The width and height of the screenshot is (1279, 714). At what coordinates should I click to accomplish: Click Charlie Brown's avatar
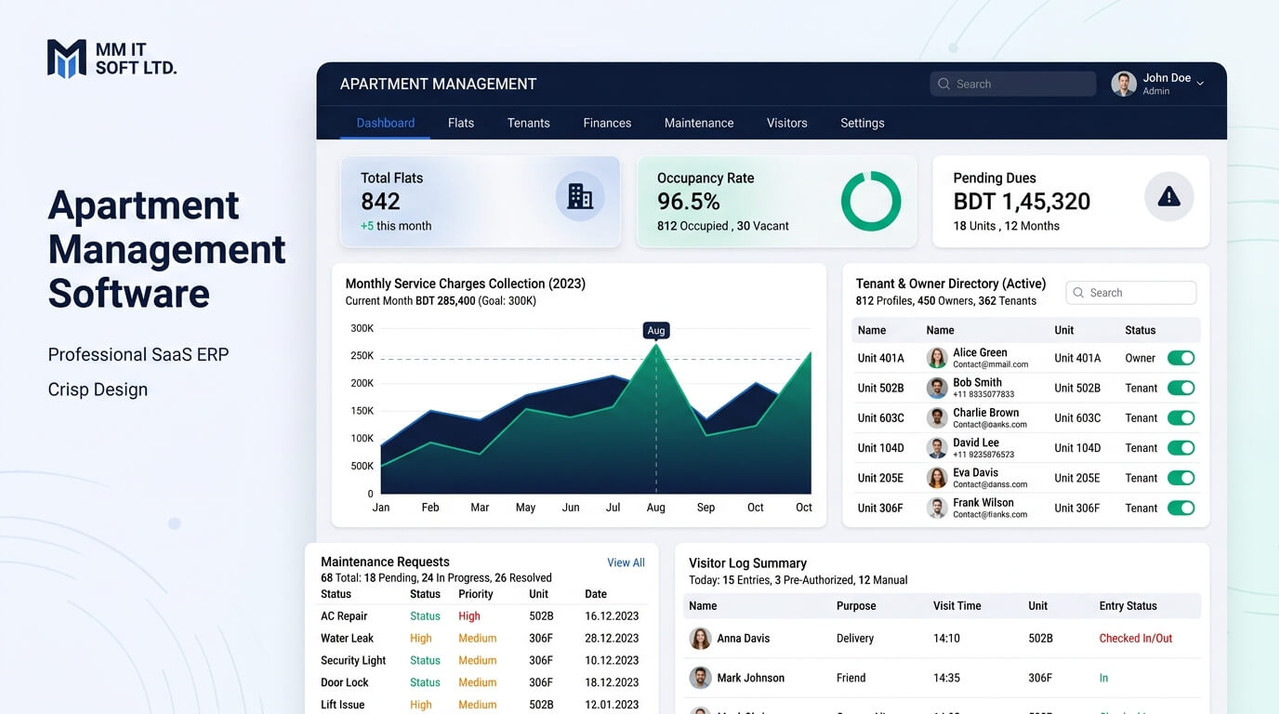point(937,418)
